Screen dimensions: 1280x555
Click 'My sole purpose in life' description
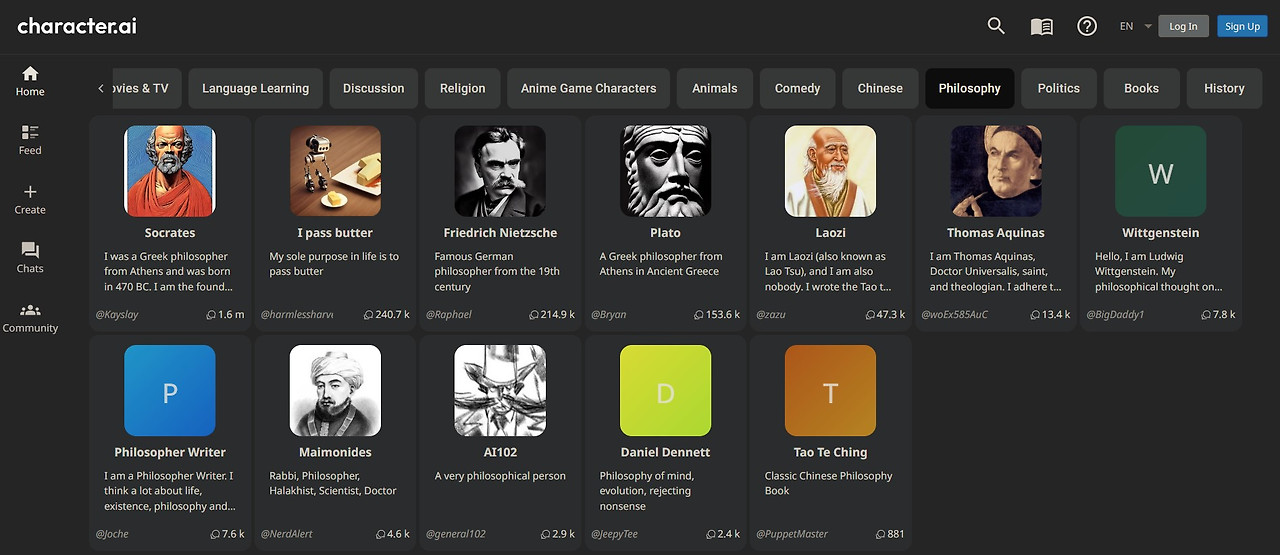point(334,264)
